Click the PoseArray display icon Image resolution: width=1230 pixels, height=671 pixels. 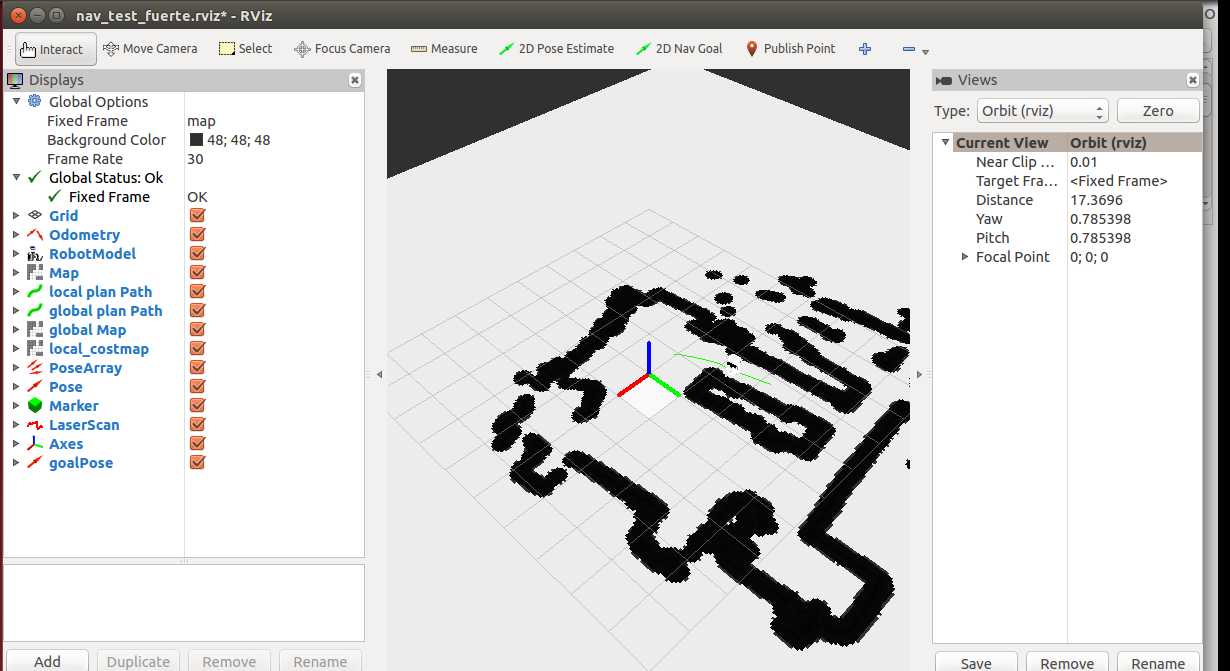[34, 368]
